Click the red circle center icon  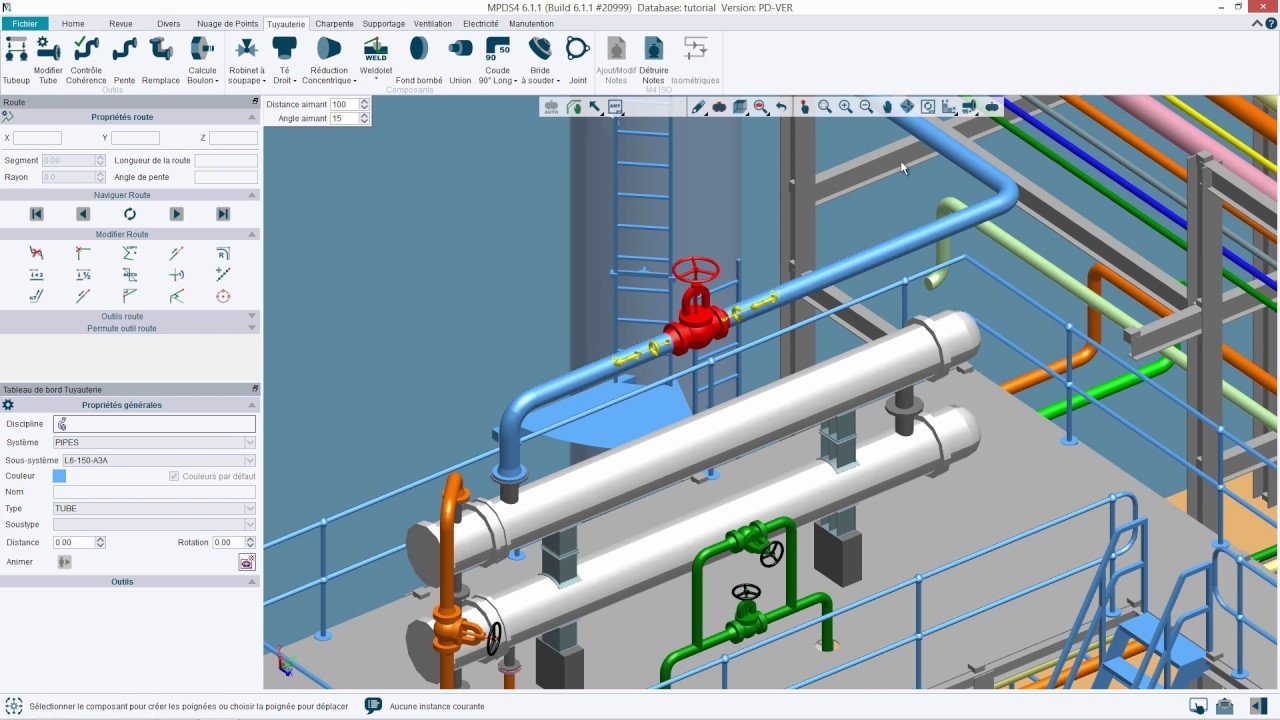pos(223,296)
